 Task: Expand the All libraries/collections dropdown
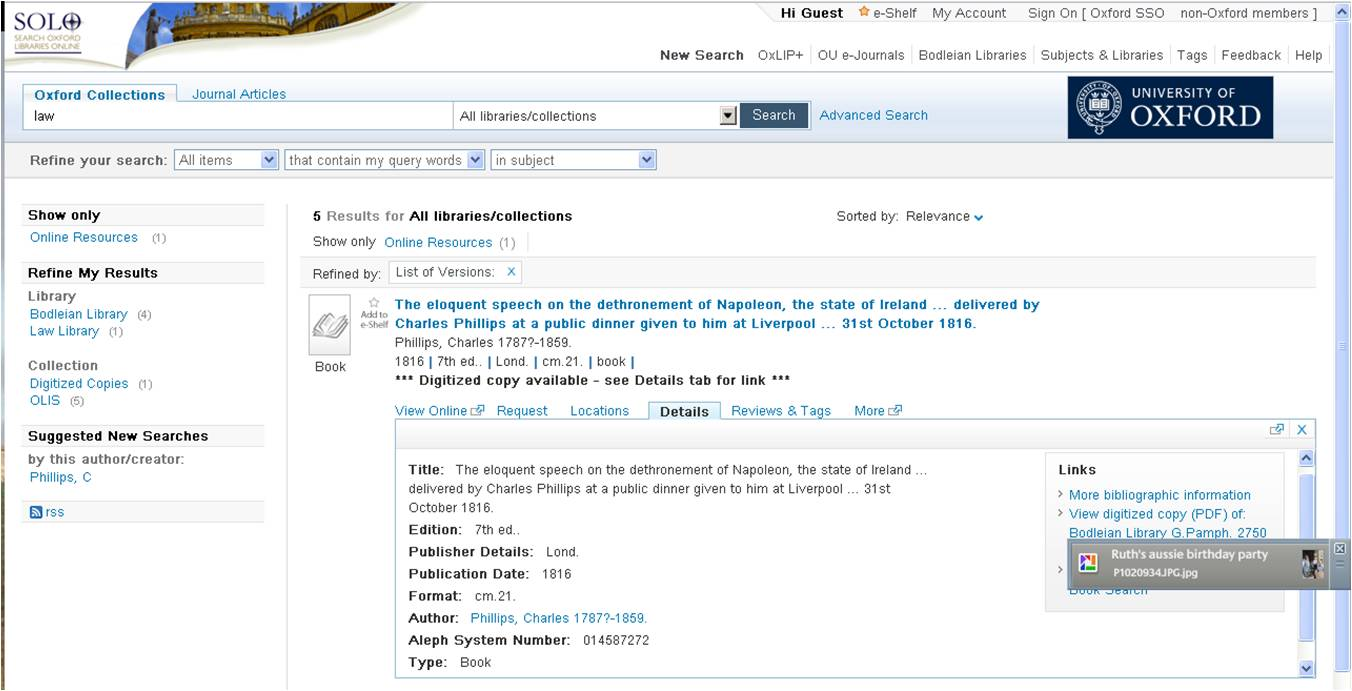tap(727, 116)
